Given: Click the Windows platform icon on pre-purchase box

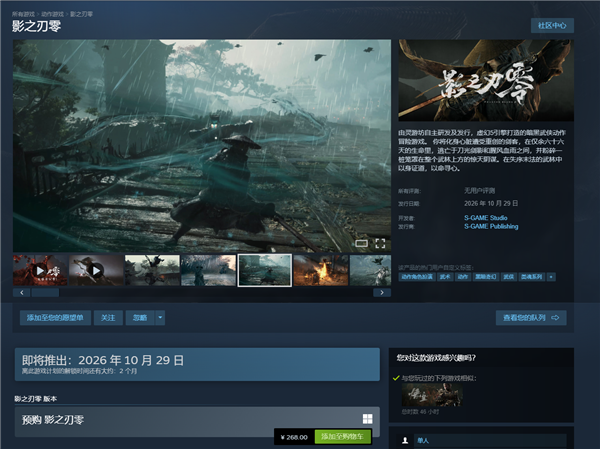Looking at the screenshot, I should coord(367,419).
